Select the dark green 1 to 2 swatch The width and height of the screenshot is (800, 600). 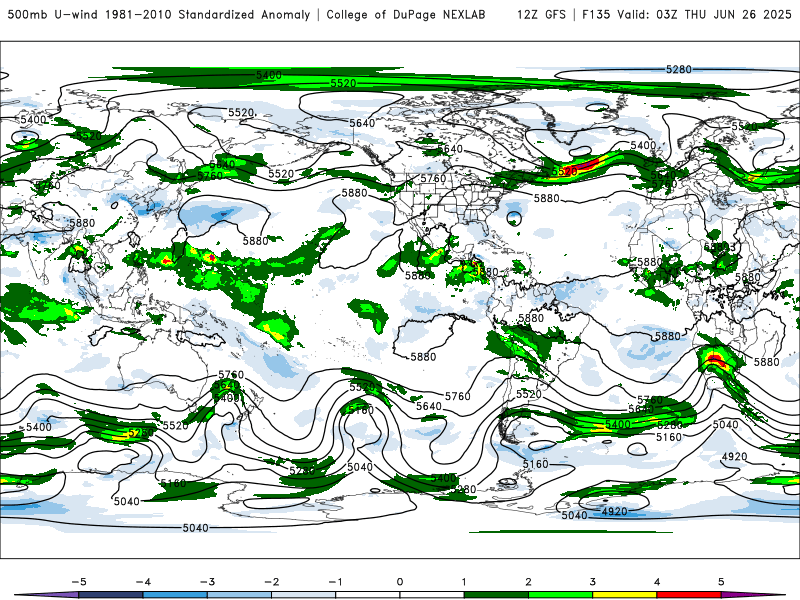(496, 595)
